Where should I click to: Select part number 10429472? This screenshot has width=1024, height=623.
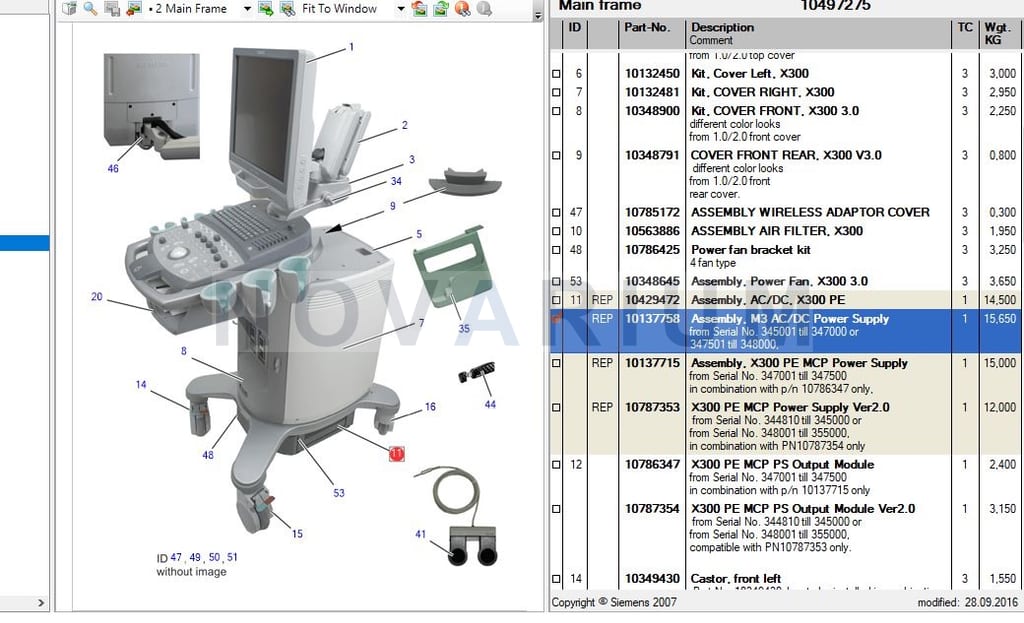[x=652, y=300]
